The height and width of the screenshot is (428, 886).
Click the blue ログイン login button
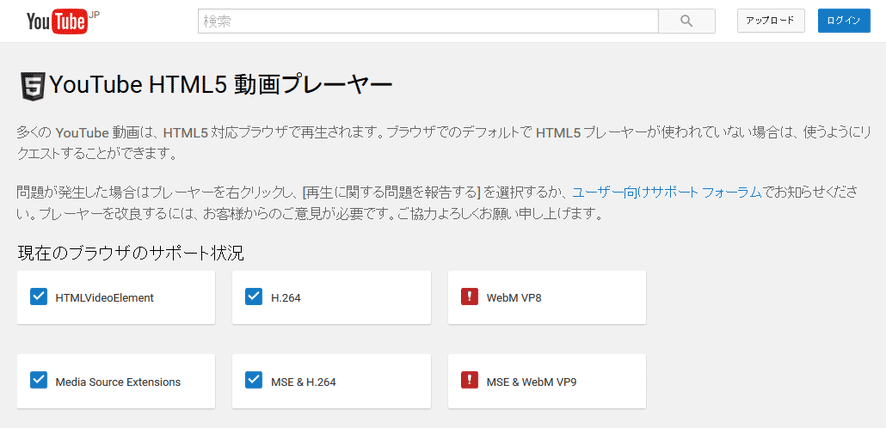tap(844, 21)
